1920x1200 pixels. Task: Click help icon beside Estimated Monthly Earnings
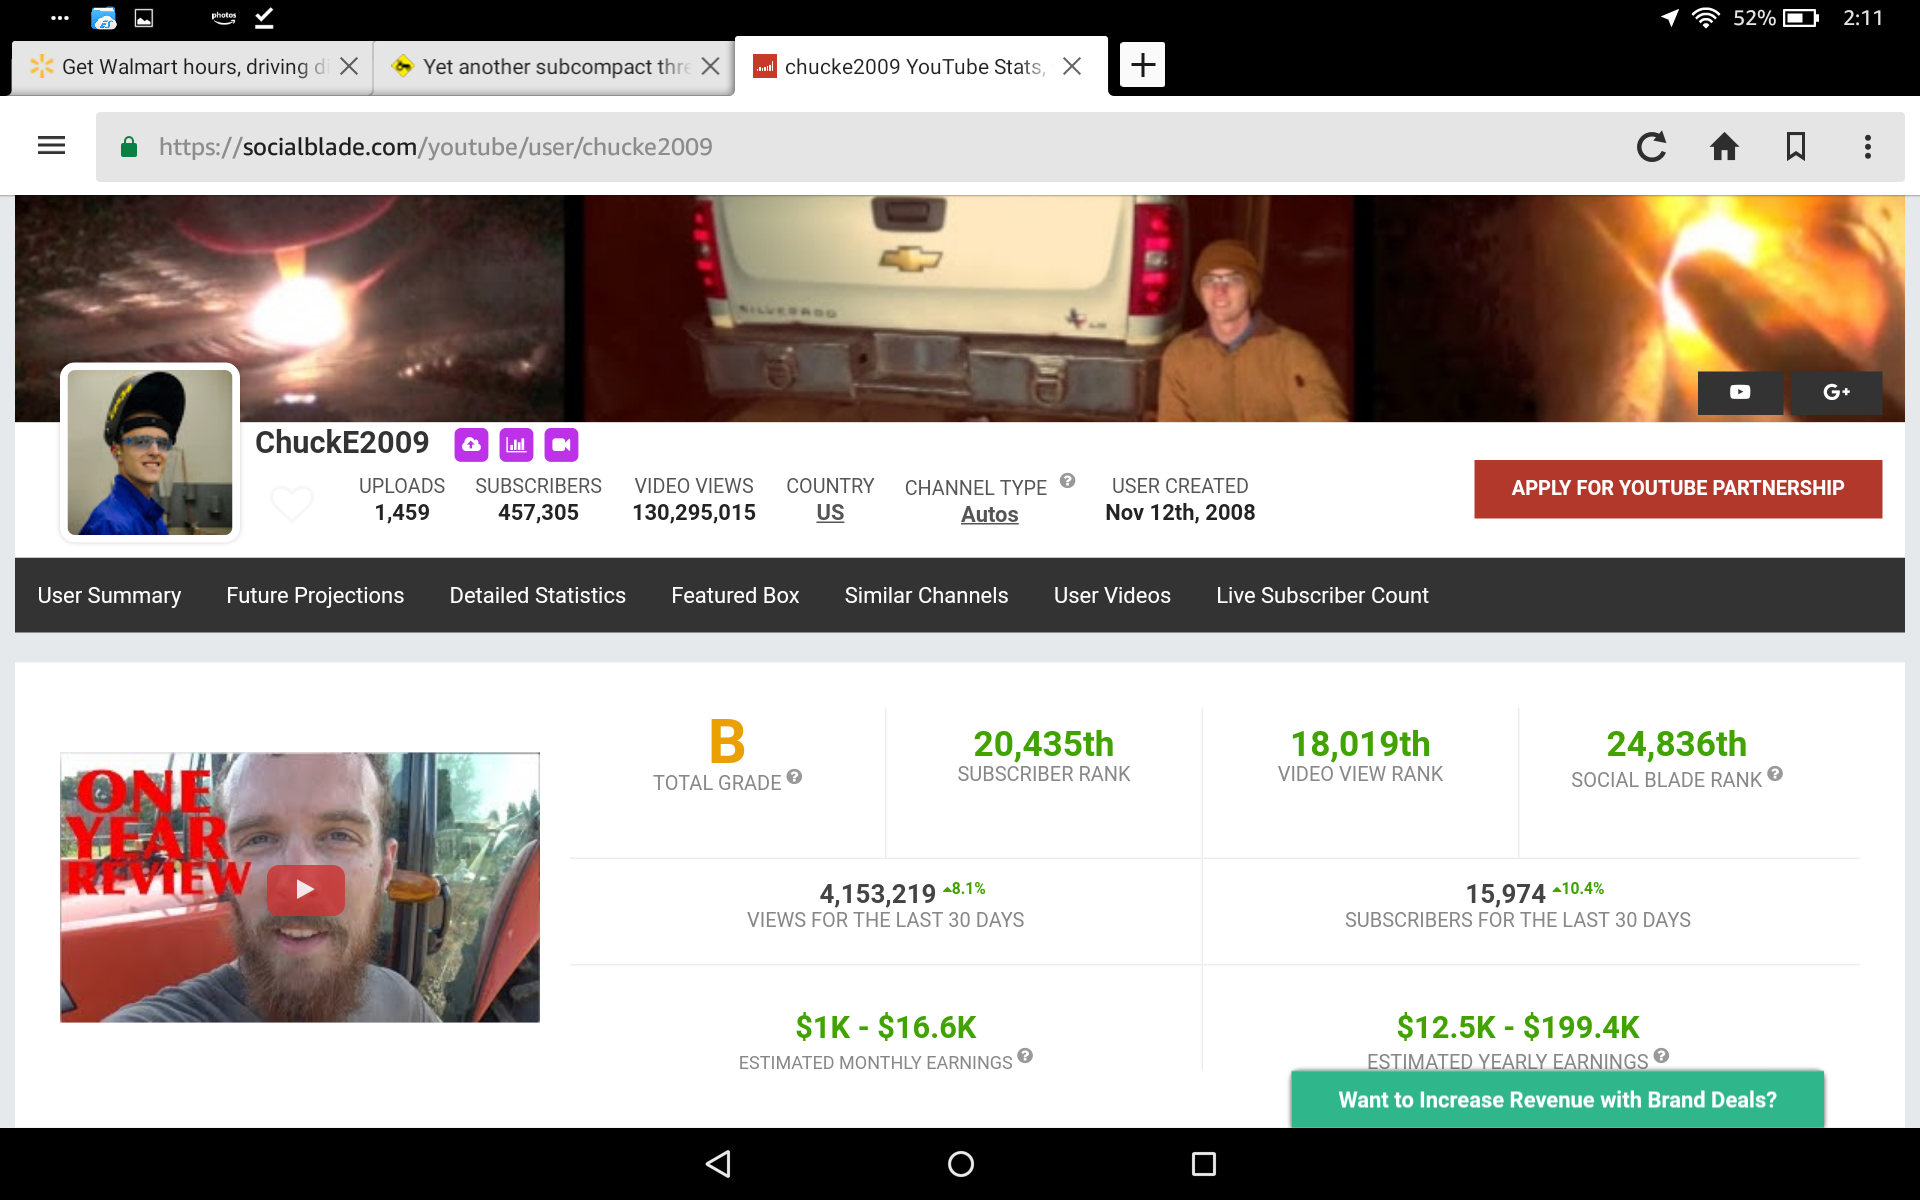coord(1025,1056)
